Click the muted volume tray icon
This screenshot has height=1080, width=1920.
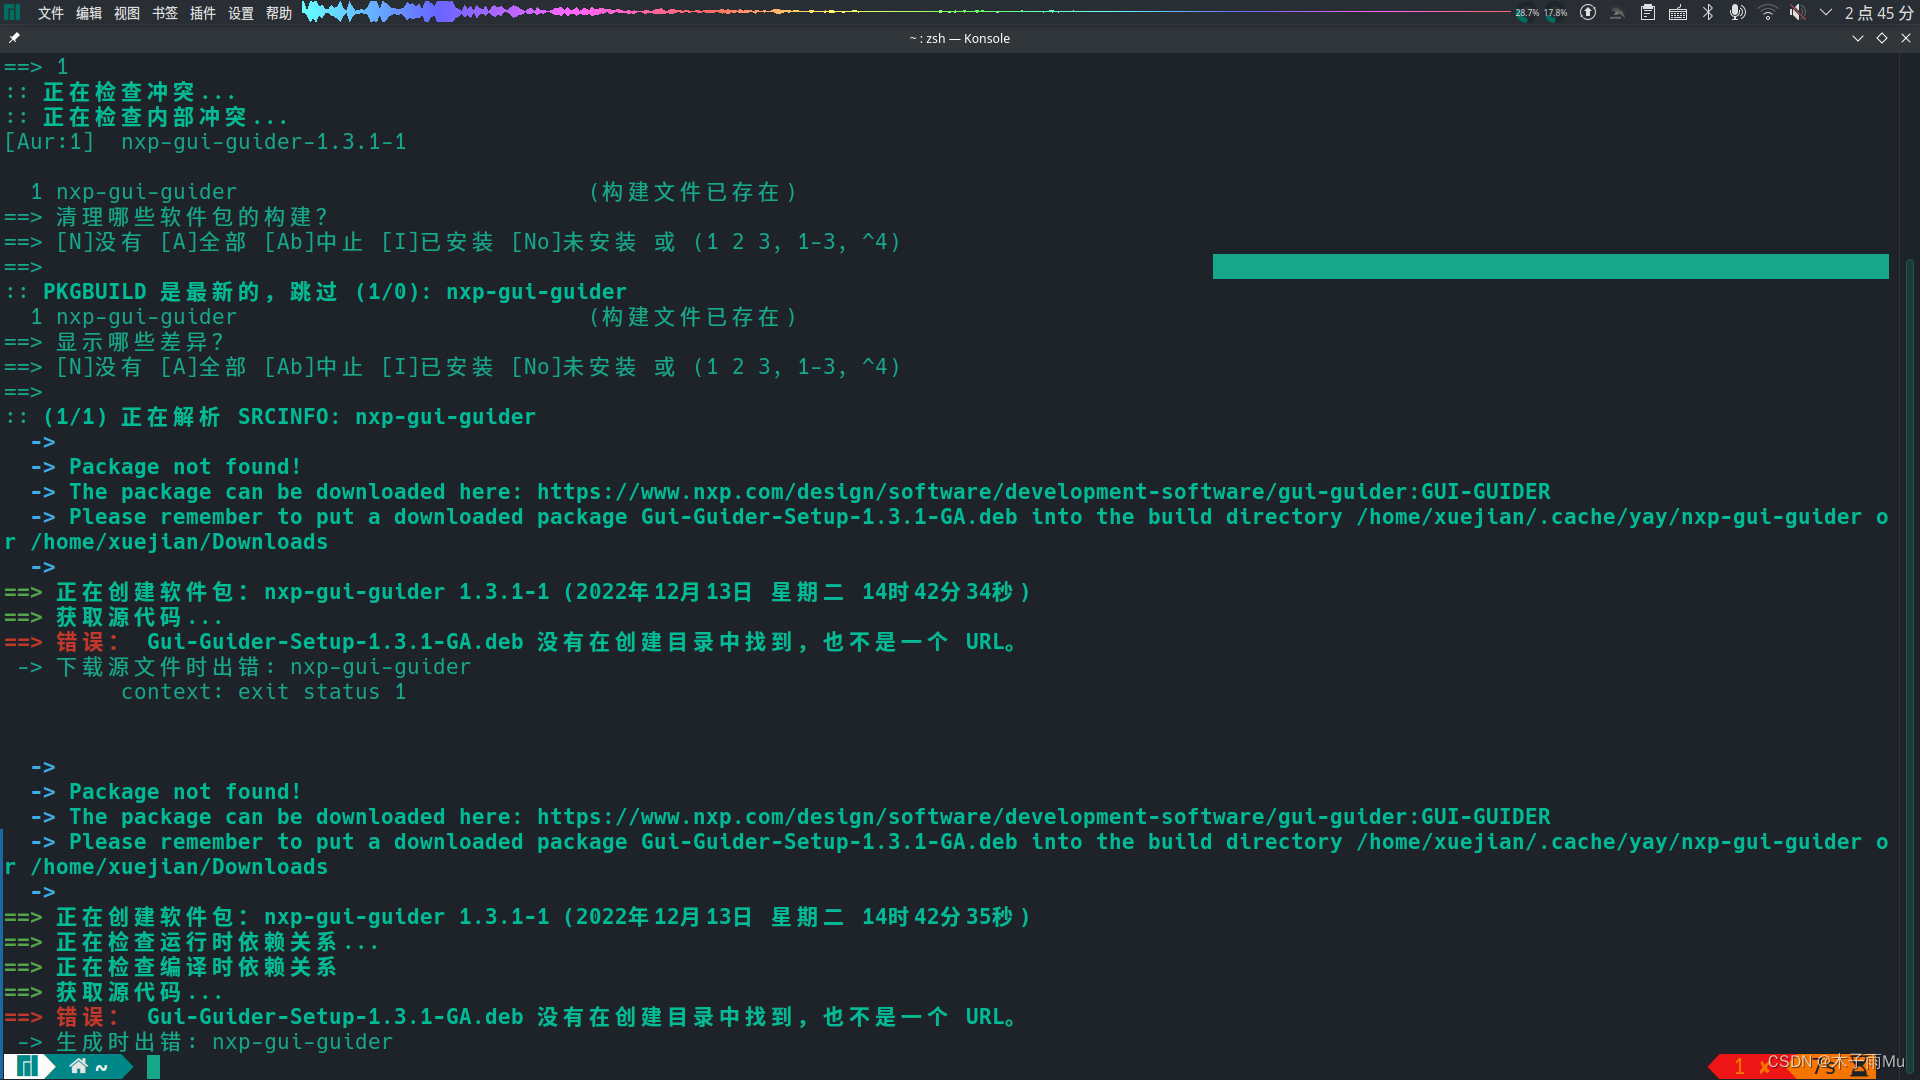tap(1797, 12)
